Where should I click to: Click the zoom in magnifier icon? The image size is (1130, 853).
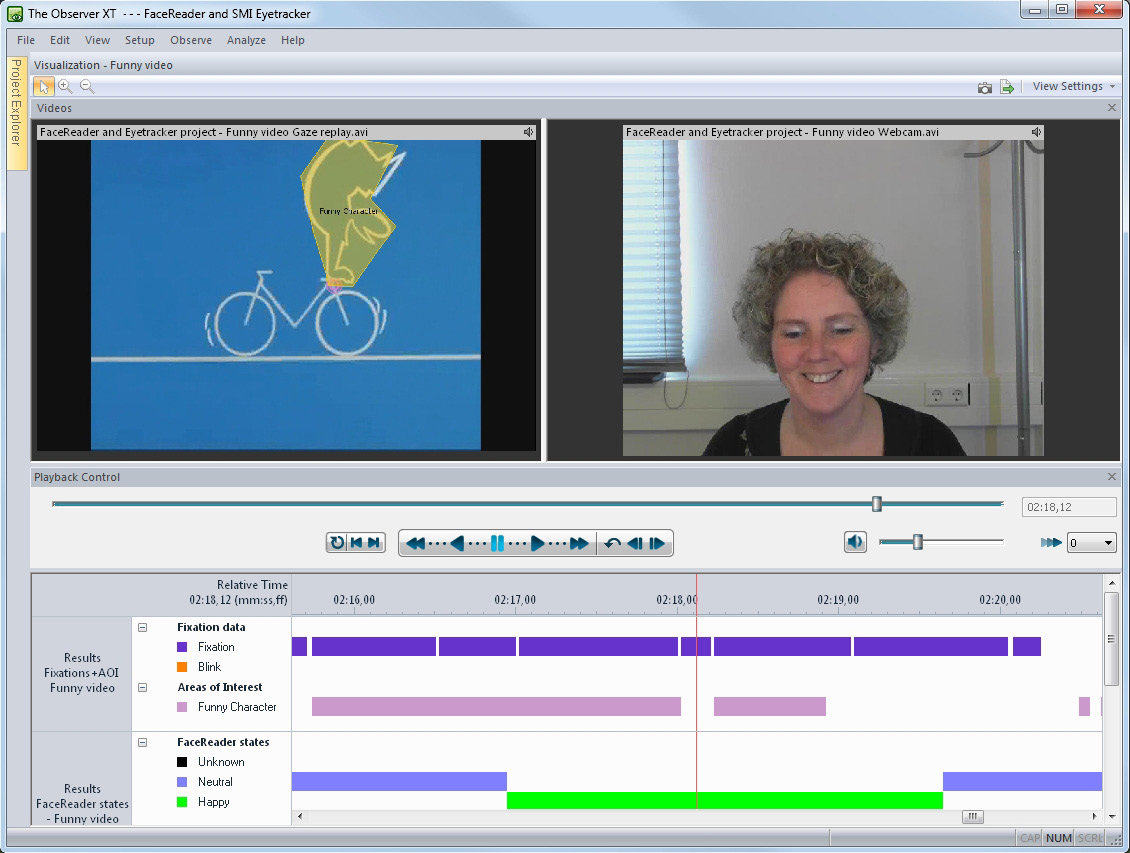(x=65, y=87)
